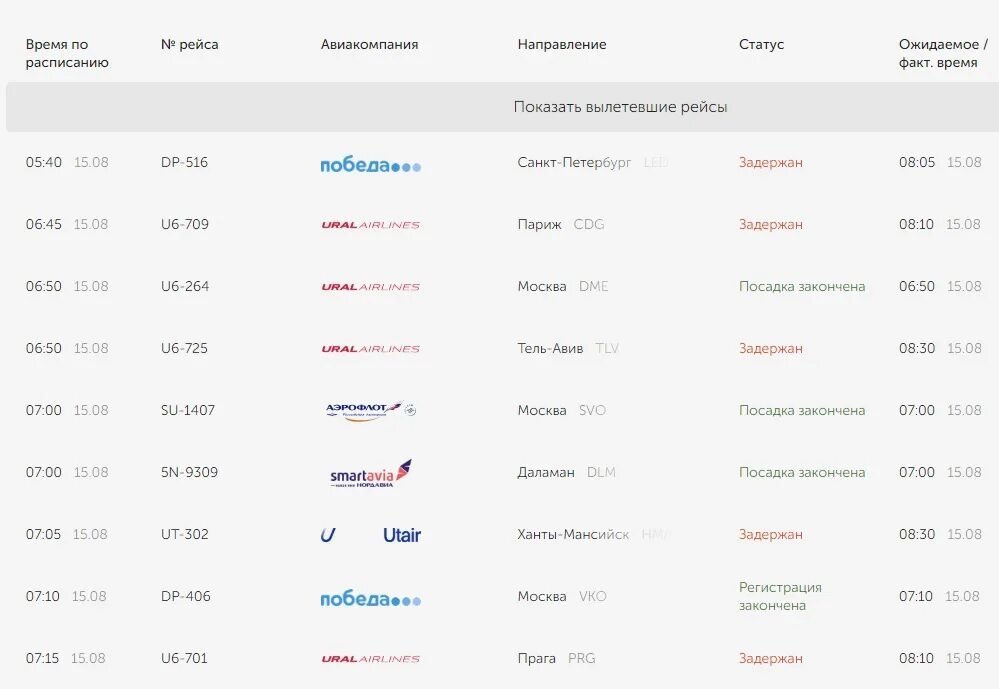This screenshot has width=999, height=689.
Task: Click the Utair logo for UT-302
Action: (x=370, y=535)
